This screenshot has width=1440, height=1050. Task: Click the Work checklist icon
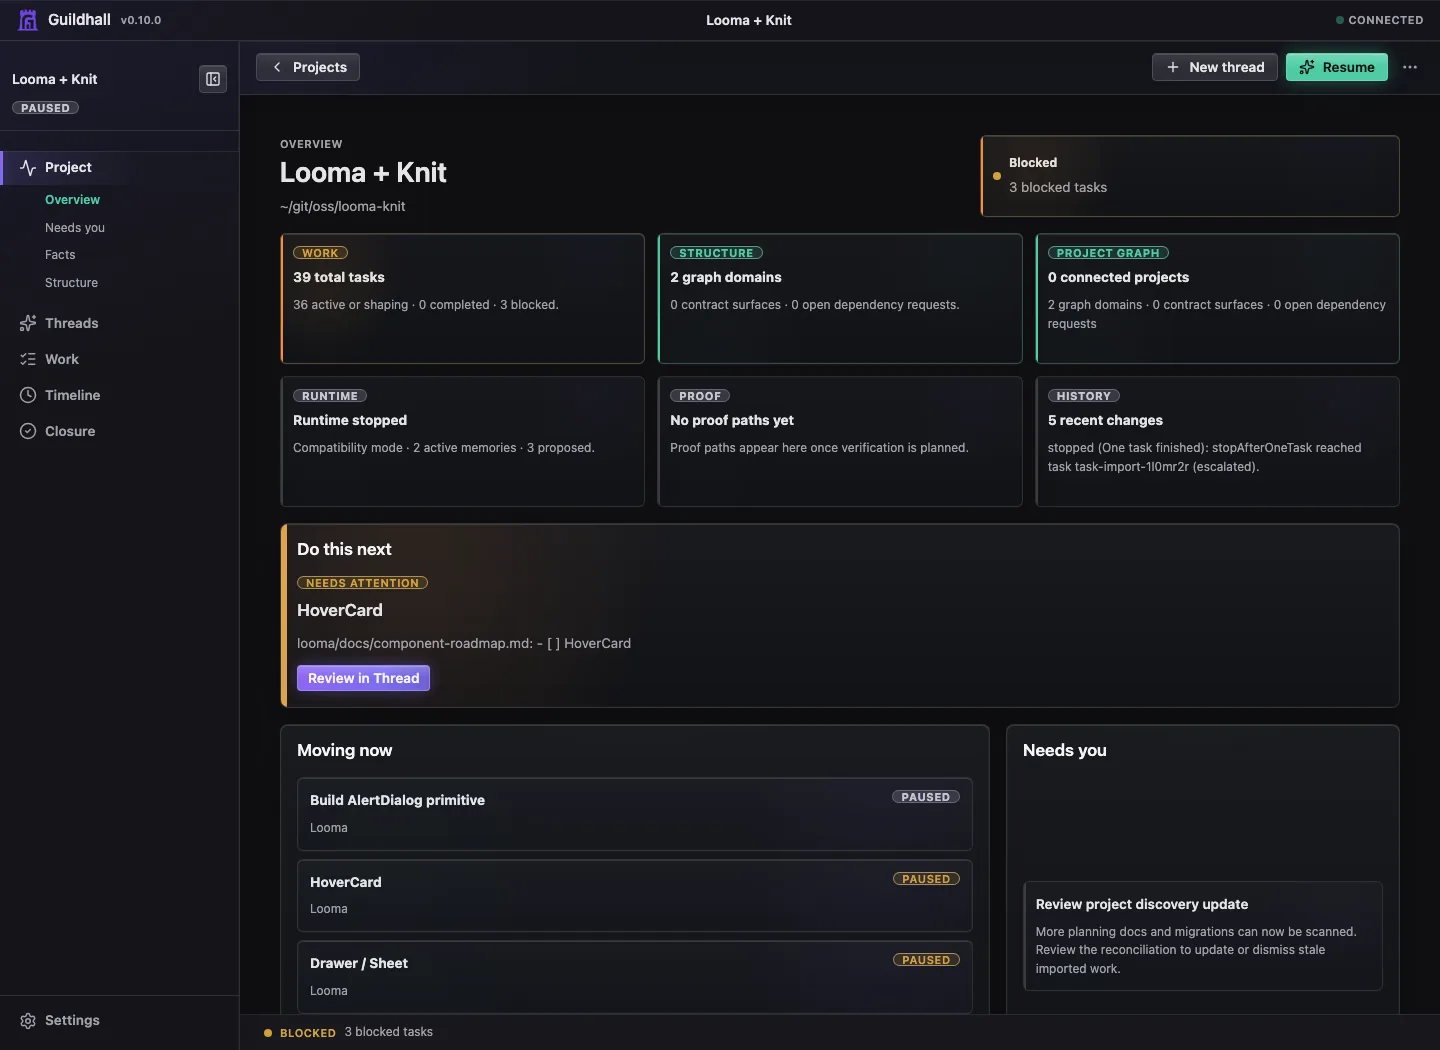coord(28,359)
